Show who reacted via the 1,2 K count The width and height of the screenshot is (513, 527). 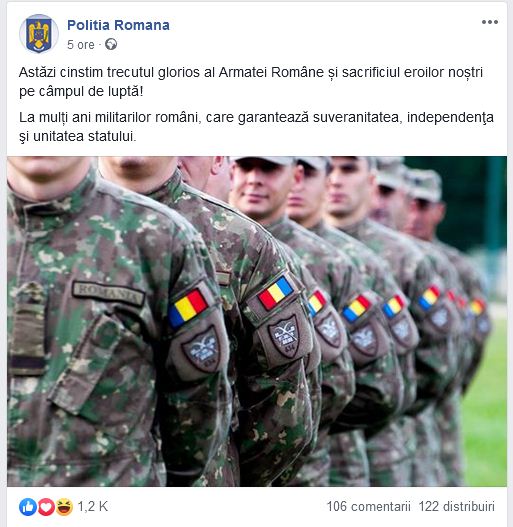tap(93, 506)
